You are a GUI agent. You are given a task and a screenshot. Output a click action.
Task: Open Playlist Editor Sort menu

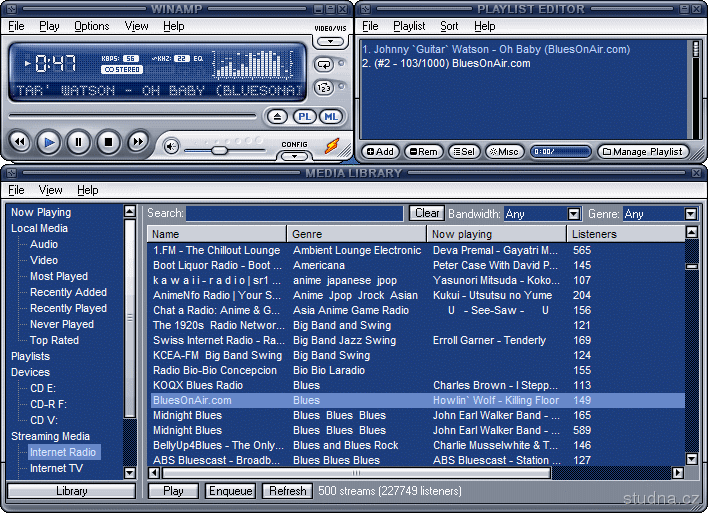point(449,26)
